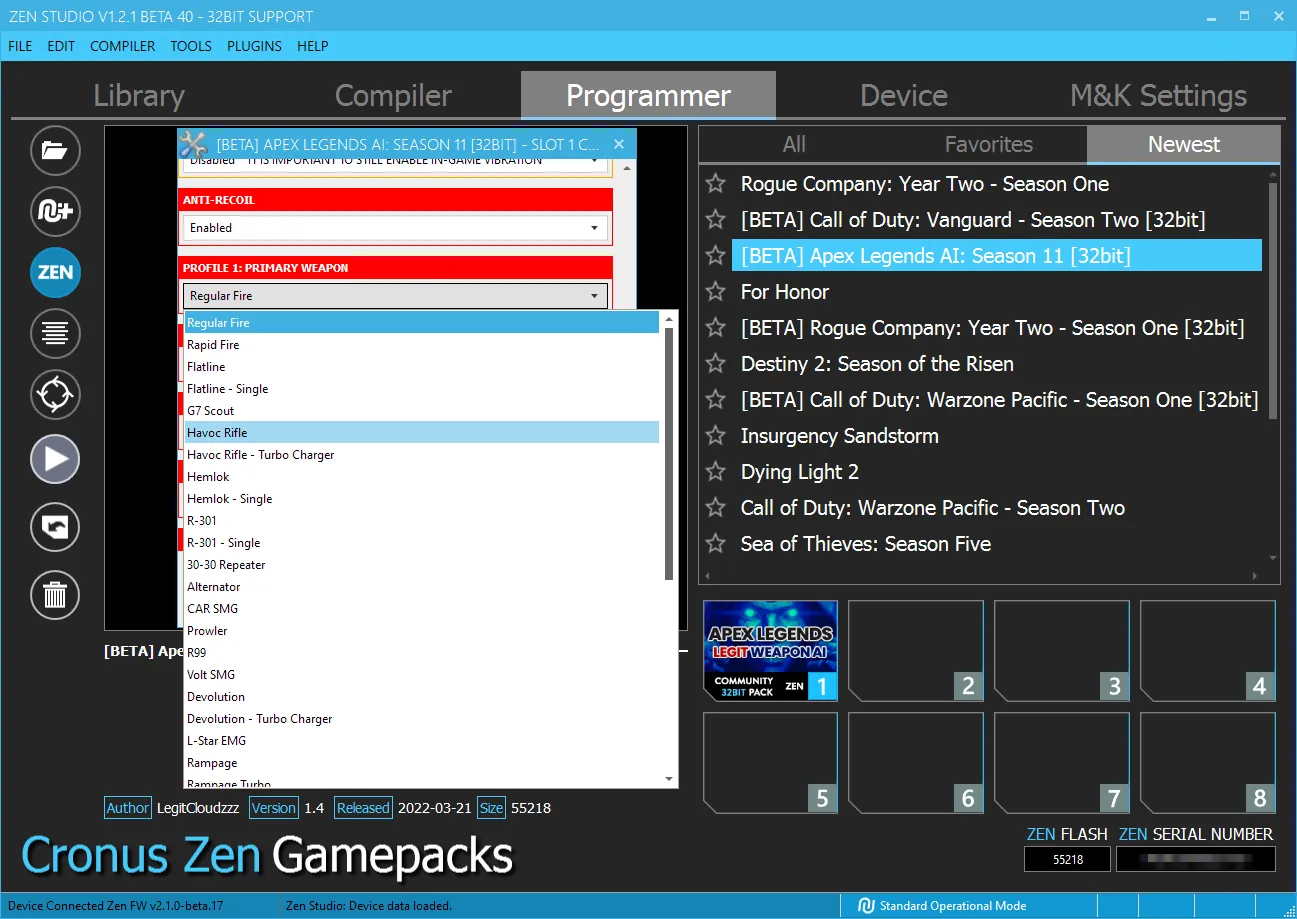Viewport: 1297px width, 919px height.
Task: Choose Havoc Rifle from weapon list
Action: pyautogui.click(x=422, y=432)
